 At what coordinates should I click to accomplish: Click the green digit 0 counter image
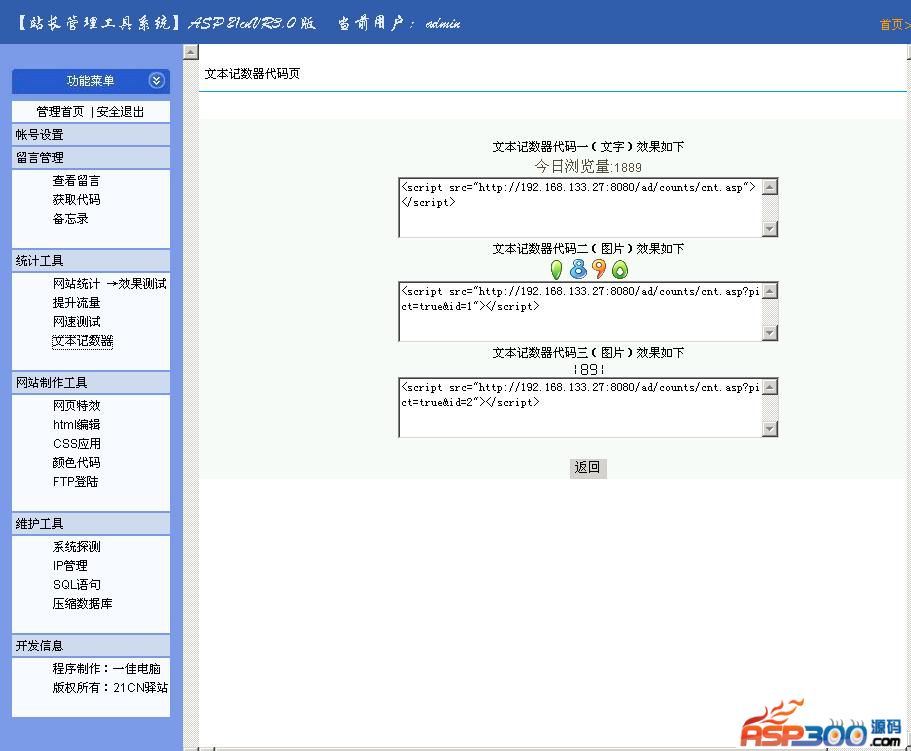620,270
